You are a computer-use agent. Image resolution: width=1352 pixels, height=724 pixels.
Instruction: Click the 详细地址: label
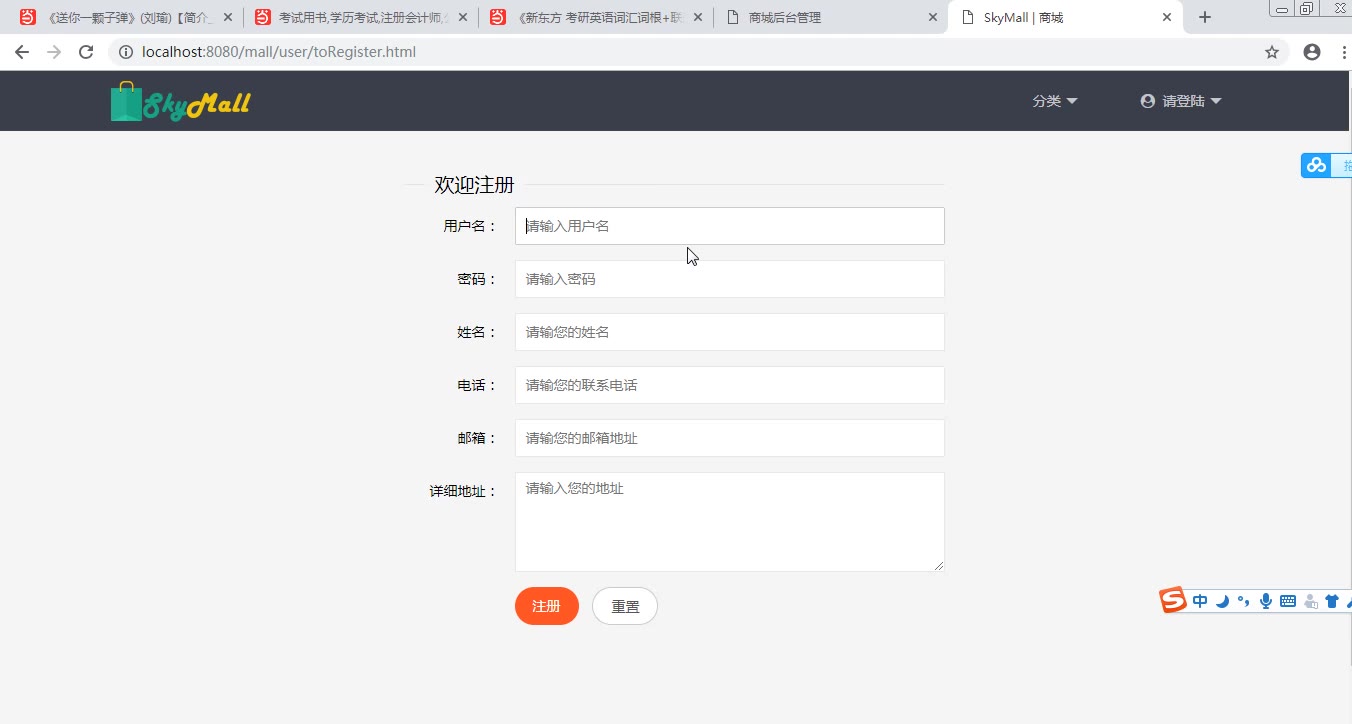coord(463,491)
